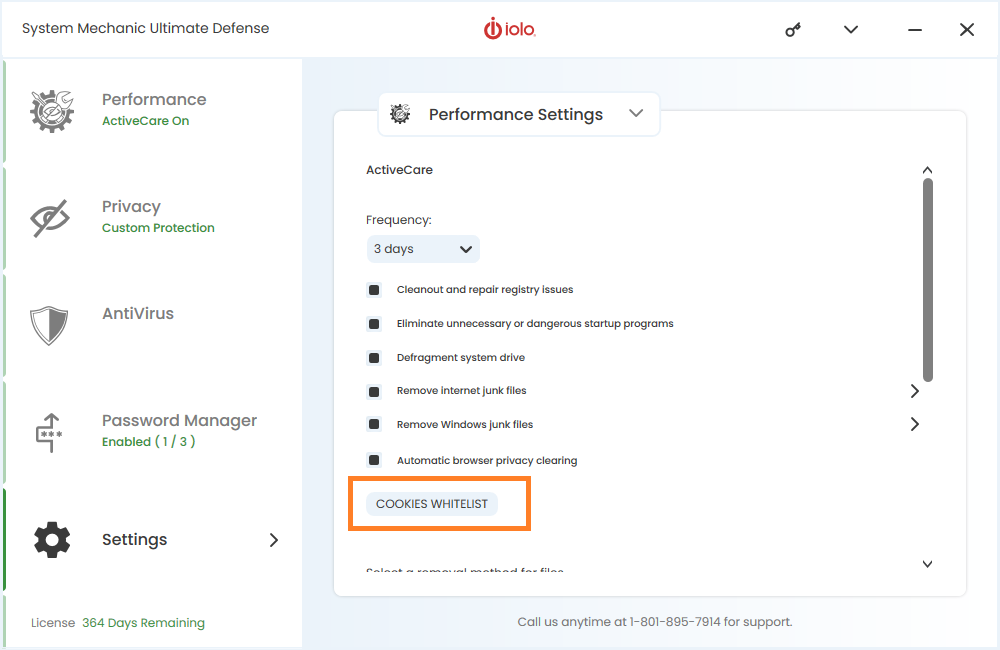Toggle Remove Windows junk files checkbox
The height and width of the screenshot is (650, 1000).
pos(374,424)
